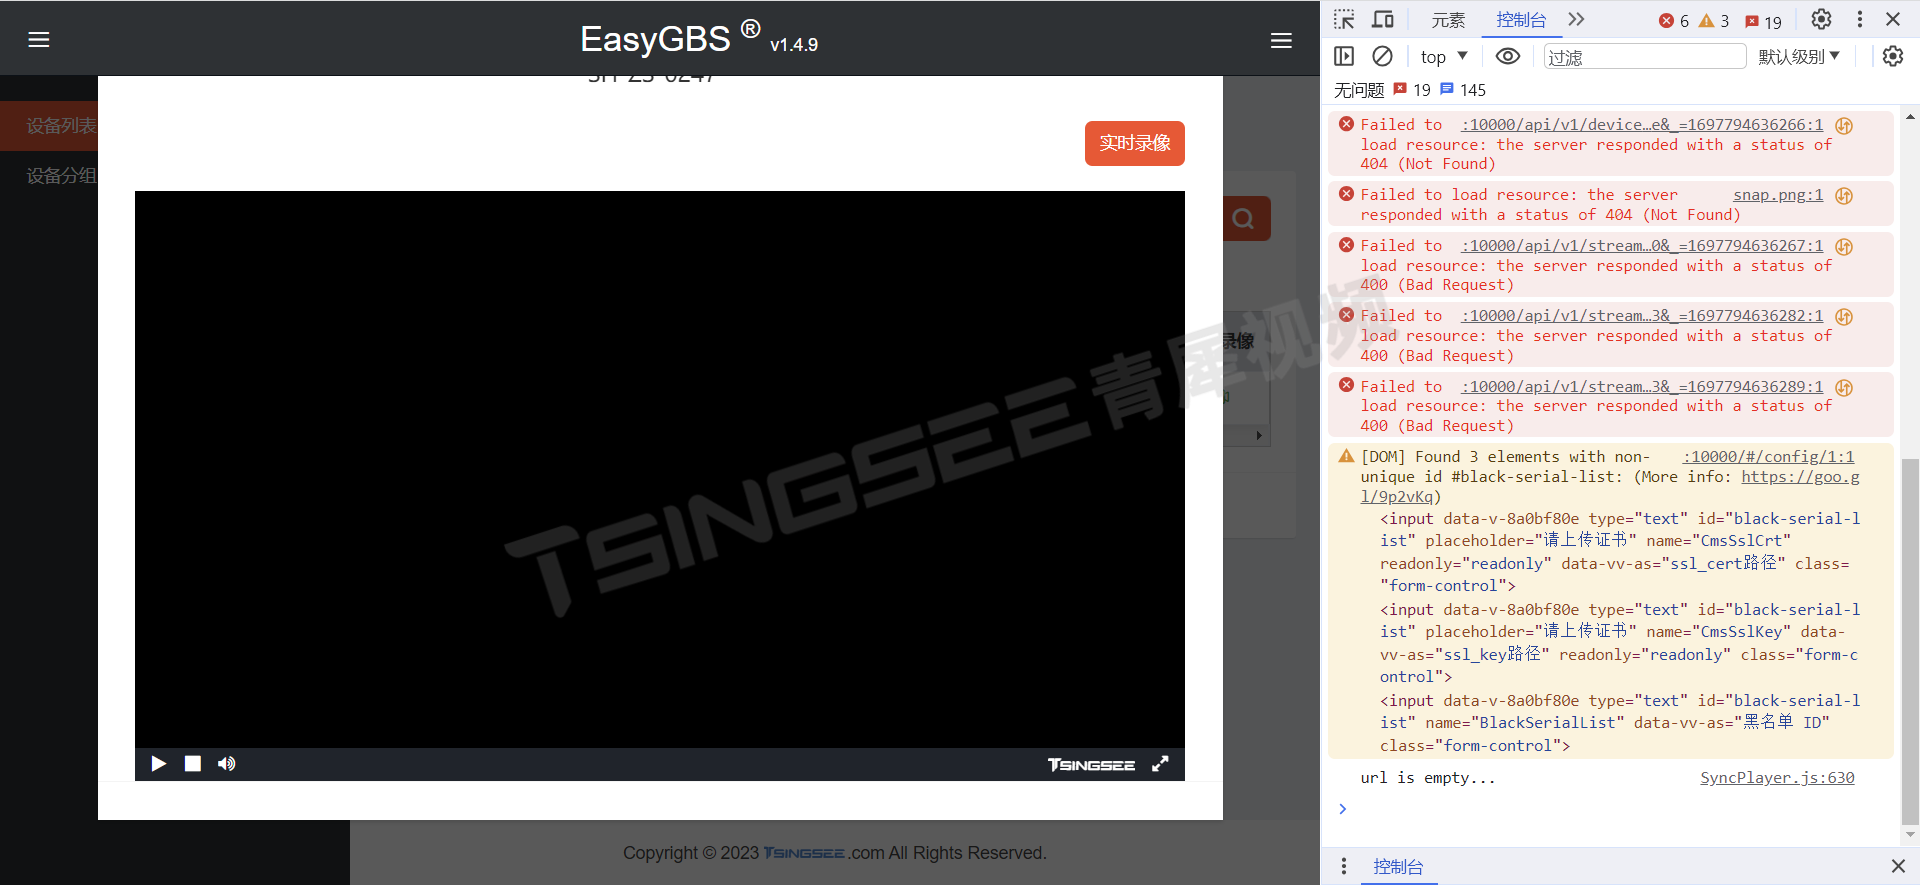The height and width of the screenshot is (885, 1920).
Task: Play the video in the player
Action: [158, 764]
